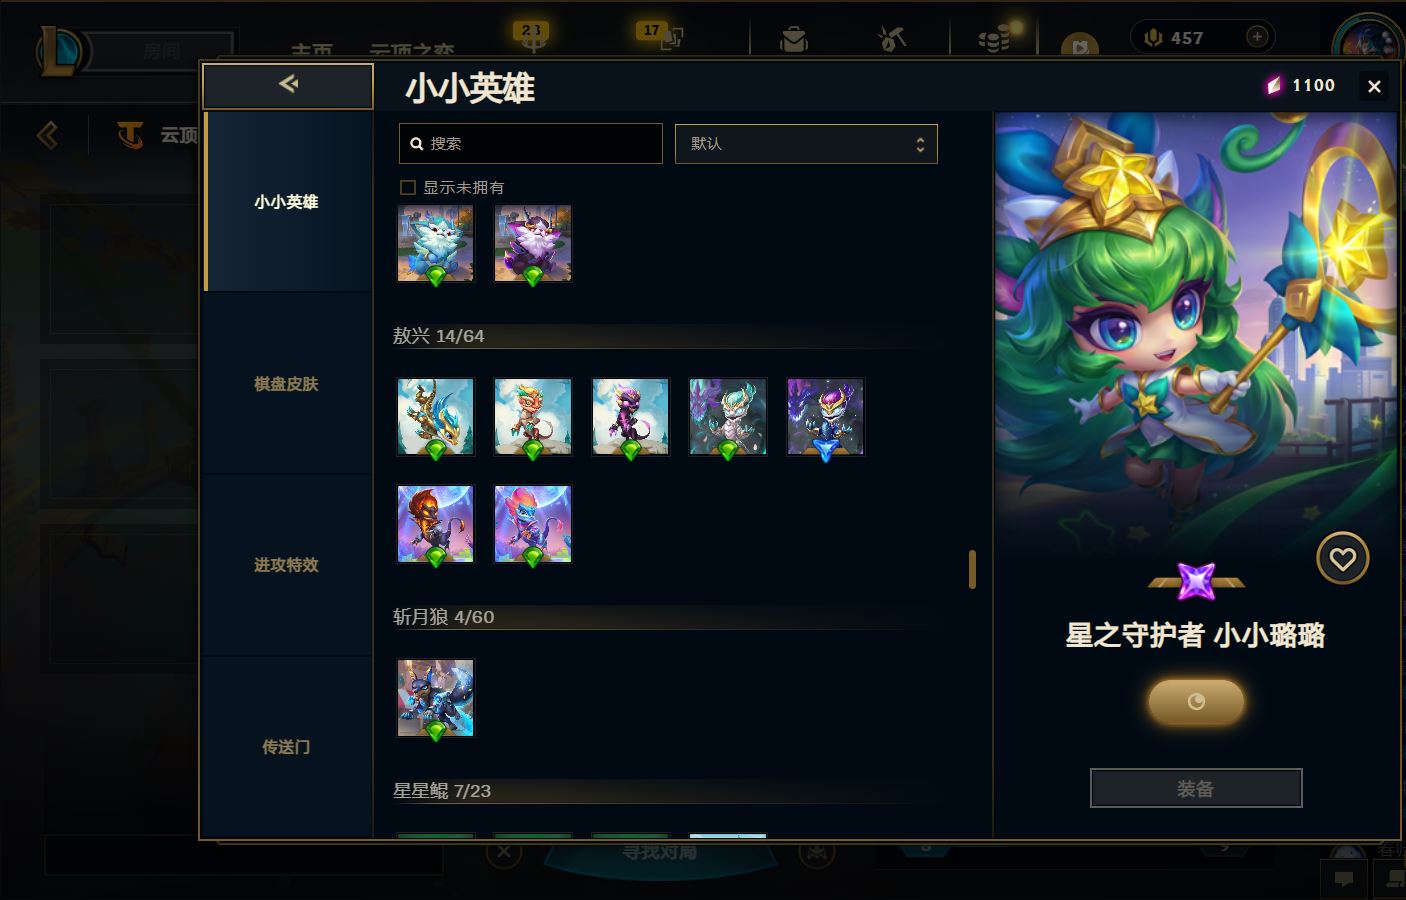The height and width of the screenshot is (900, 1406).
Task: Toggle the 显示未拥有 checkbox
Action: click(407, 187)
